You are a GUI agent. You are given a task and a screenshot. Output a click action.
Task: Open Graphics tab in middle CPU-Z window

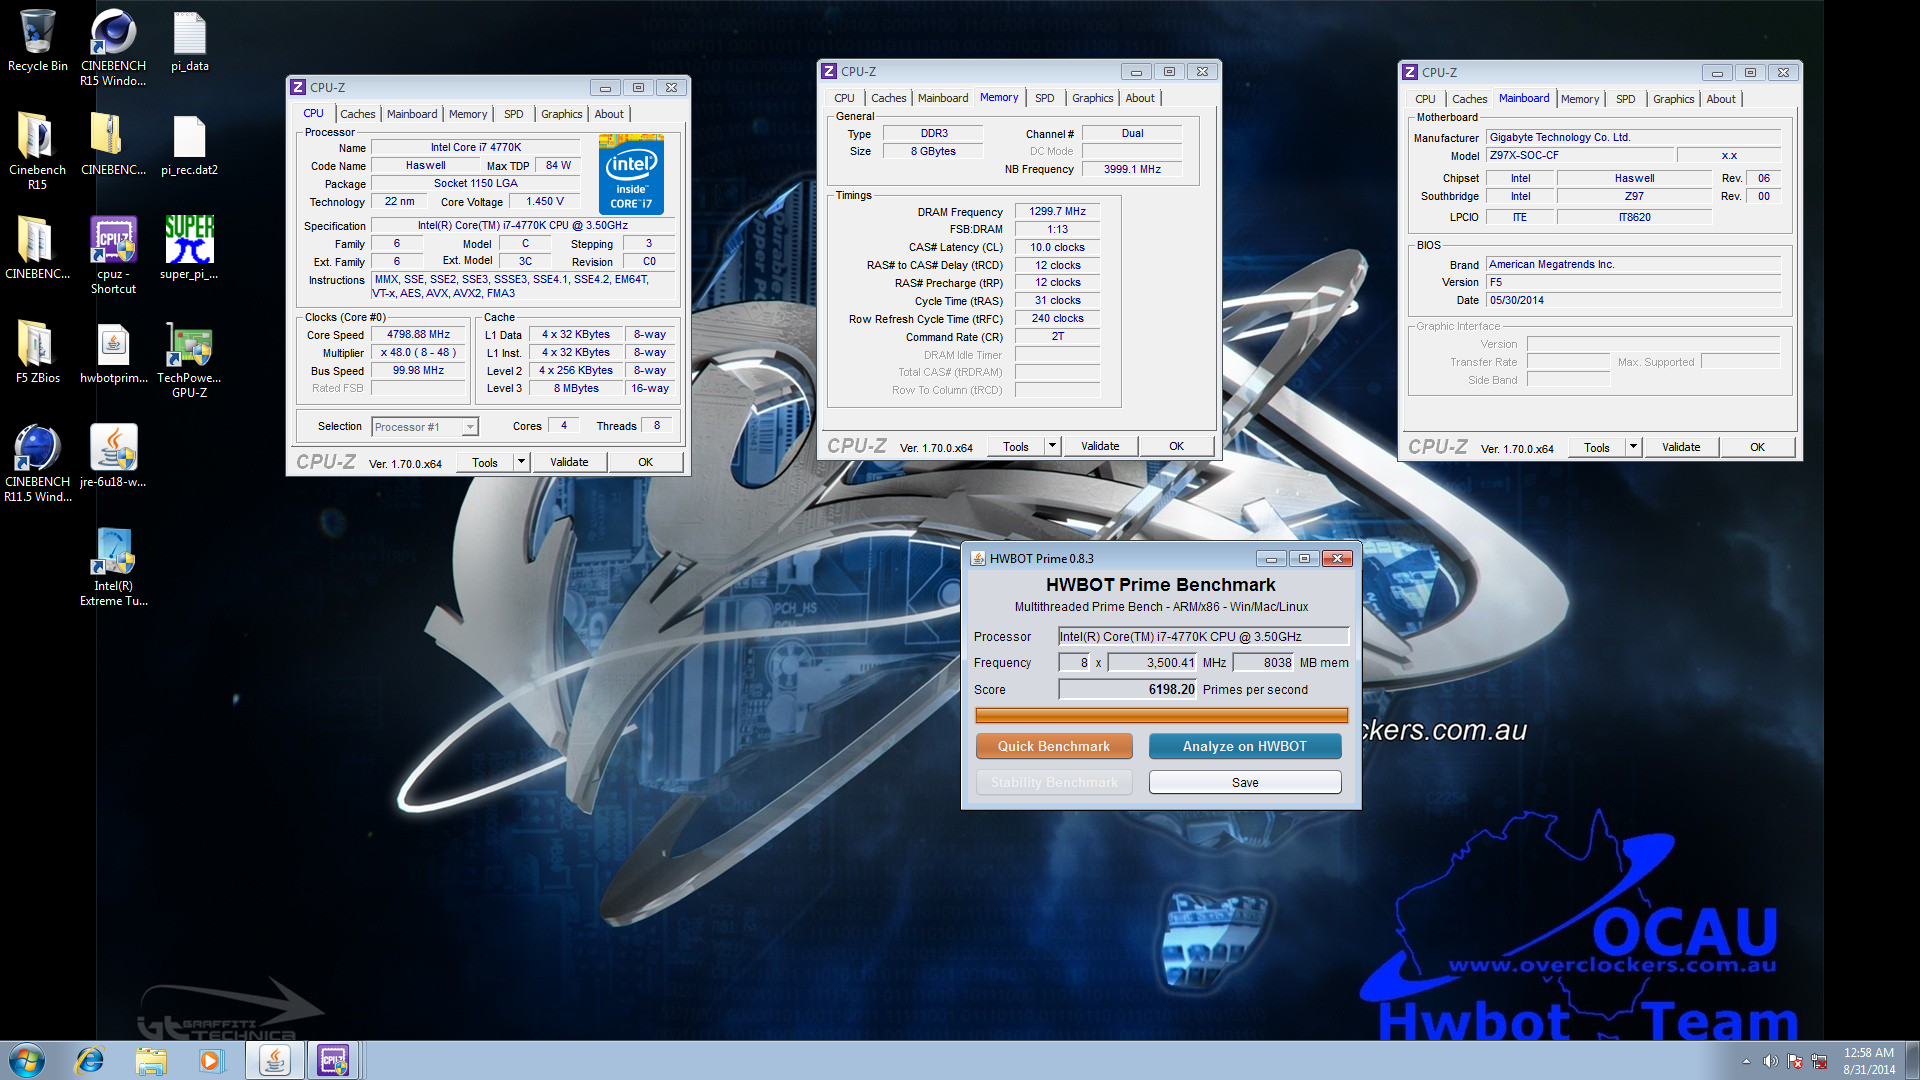pyautogui.click(x=1092, y=98)
